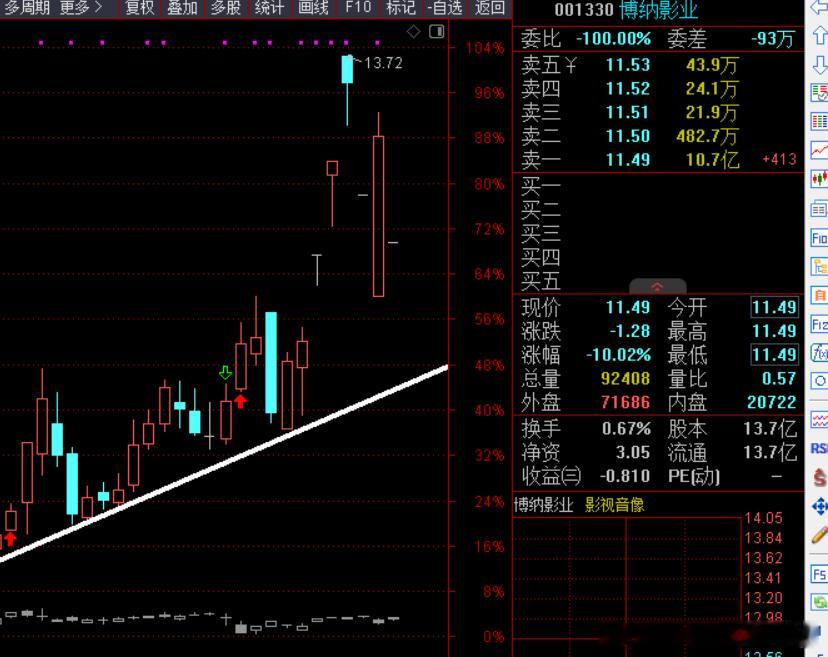Select the 画线 drawing tool

click(x=312, y=8)
